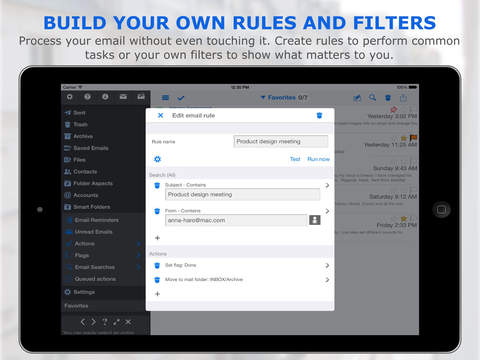Open search with the magnifier icon
This screenshot has height=360, width=480.
pyautogui.click(x=372, y=97)
